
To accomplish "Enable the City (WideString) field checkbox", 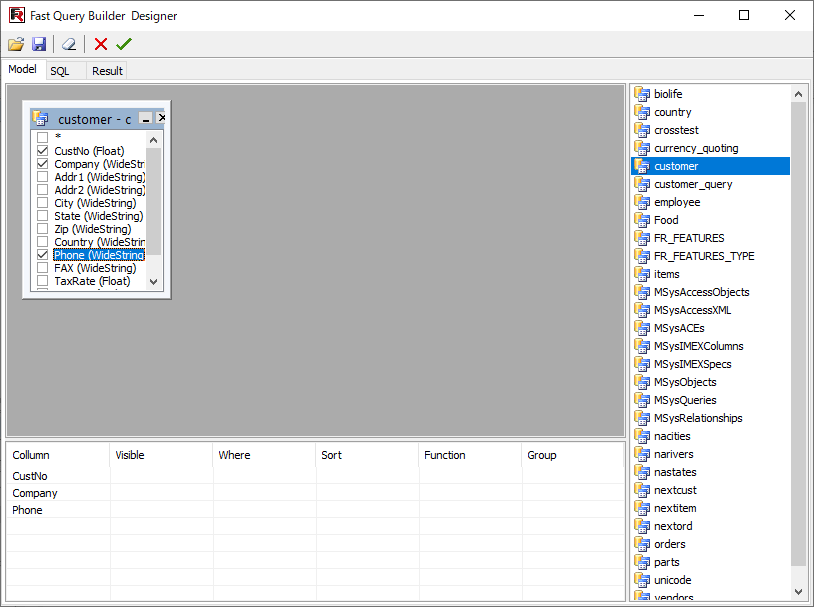I will (43, 203).
